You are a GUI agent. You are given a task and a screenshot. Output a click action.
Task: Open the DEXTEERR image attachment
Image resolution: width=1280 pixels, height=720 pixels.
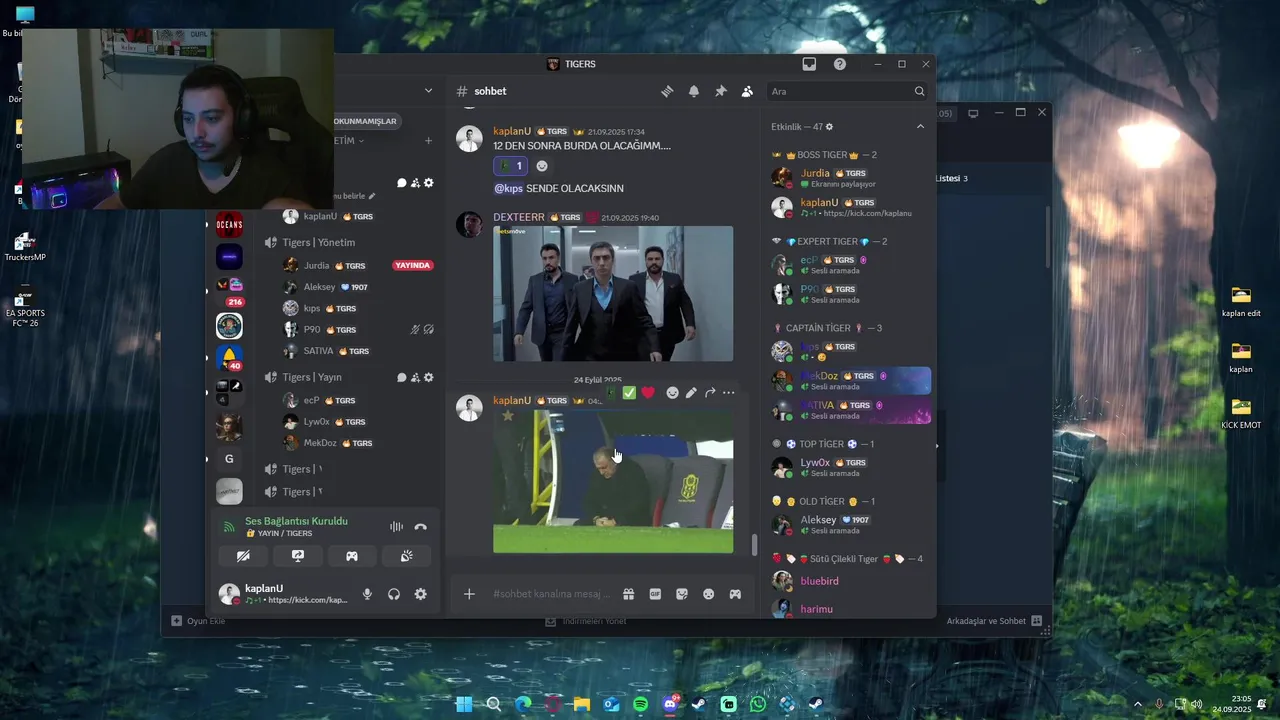point(613,293)
